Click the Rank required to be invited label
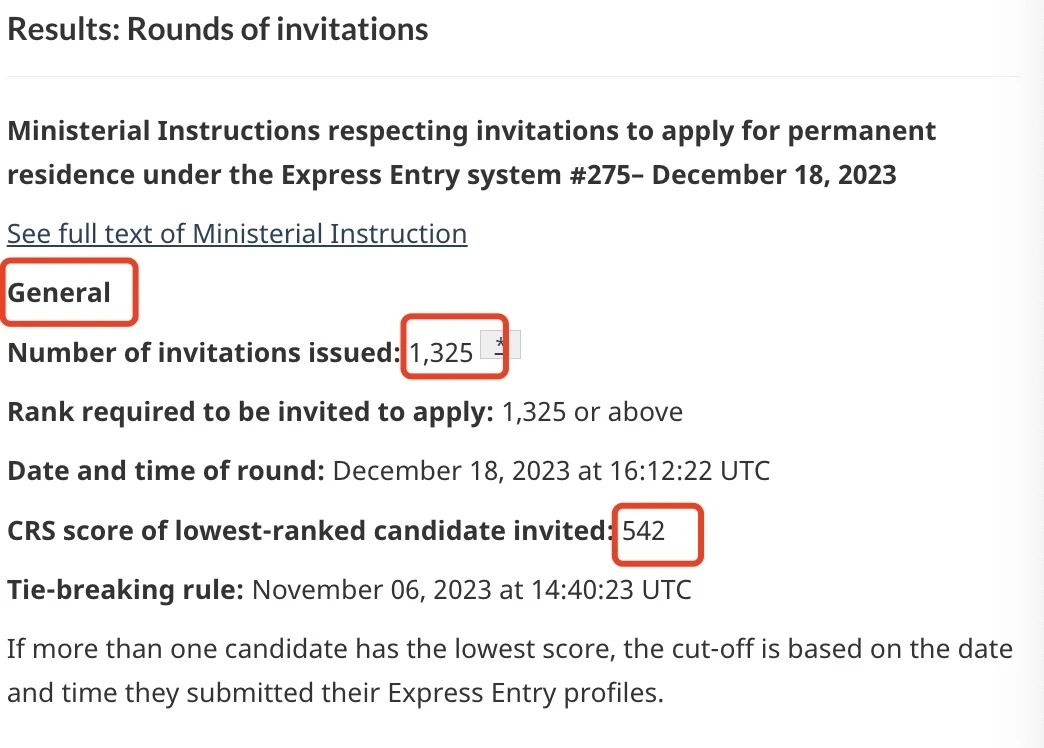The image size is (1044, 748). pyautogui.click(x=250, y=412)
